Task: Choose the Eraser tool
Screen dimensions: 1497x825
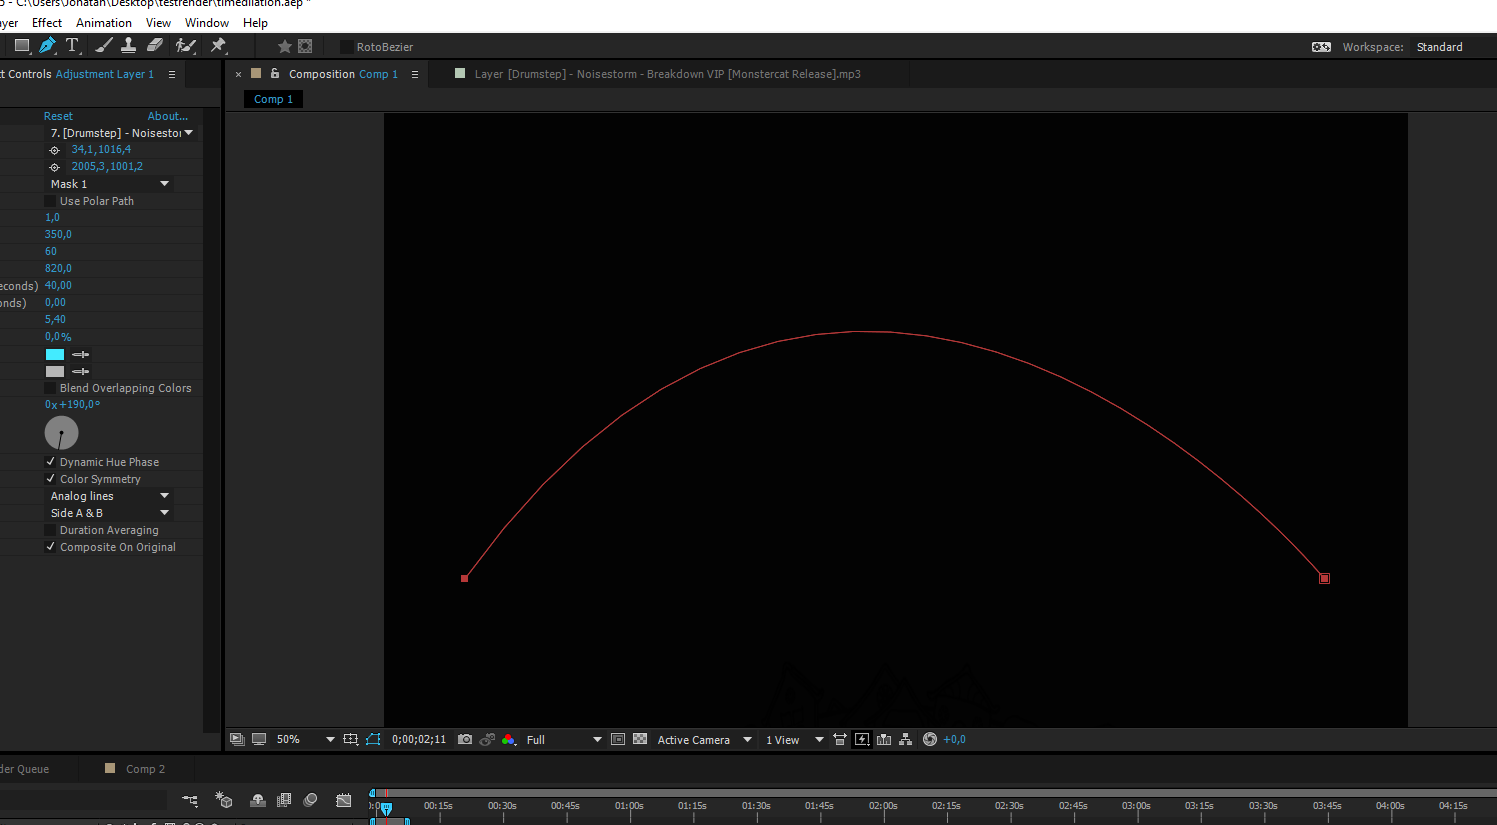Action: (155, 46)
